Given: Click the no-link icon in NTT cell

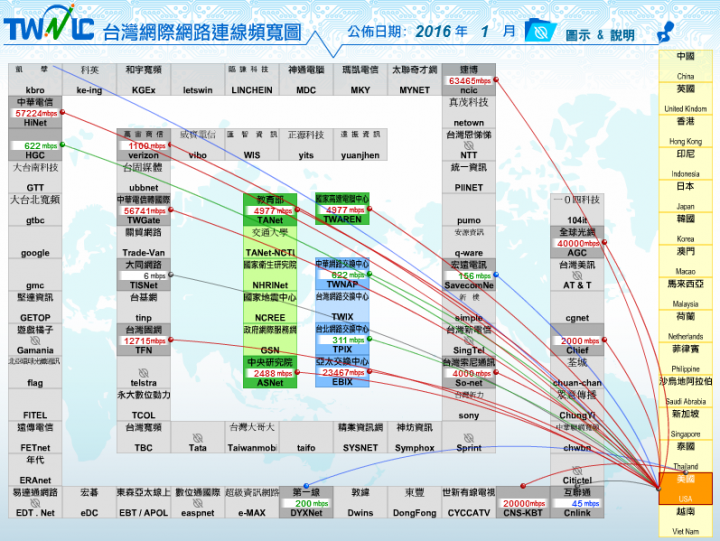Looking at the screenshot, I should [468, 145].
